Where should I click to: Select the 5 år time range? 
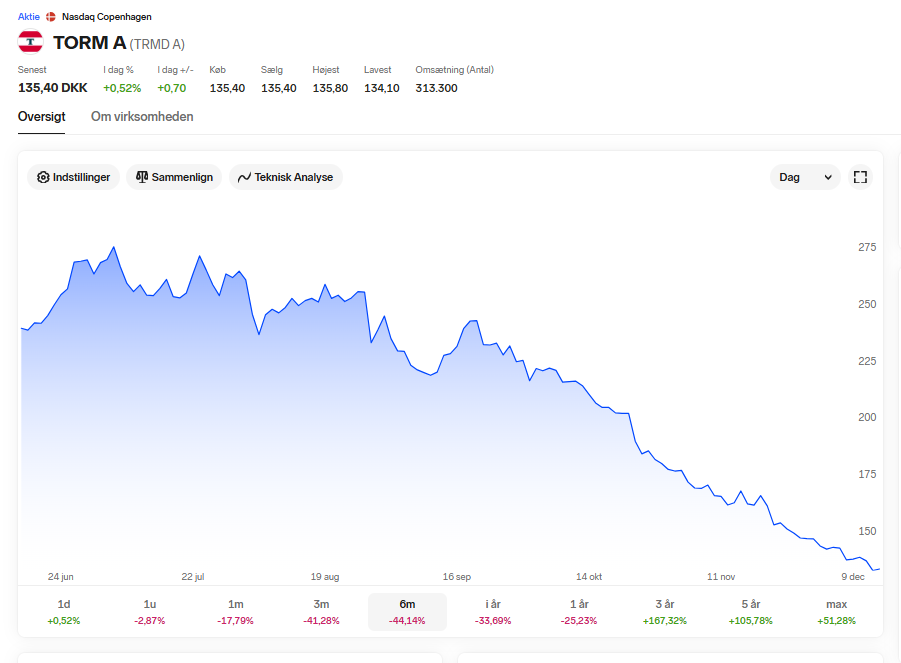[751, 612]
